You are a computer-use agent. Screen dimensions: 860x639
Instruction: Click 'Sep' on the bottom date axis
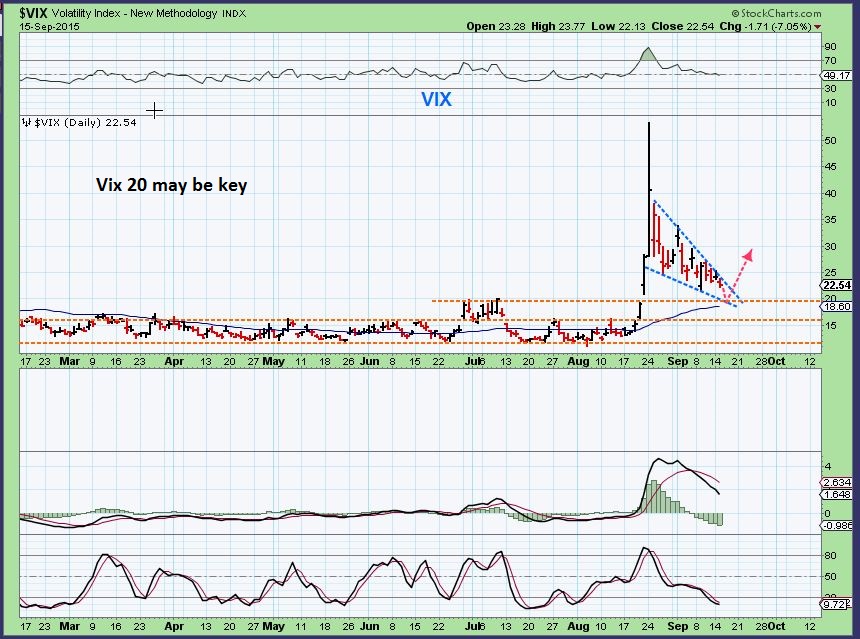coord(678,626)
